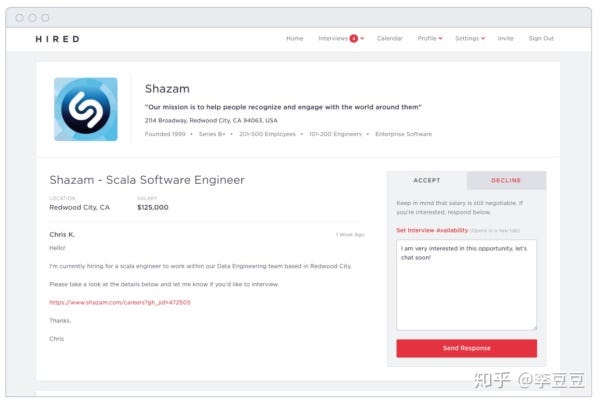Viewport: 600px width, 404px height.
Task: Click the Shazam company name heading
Action: click(167, 89)
